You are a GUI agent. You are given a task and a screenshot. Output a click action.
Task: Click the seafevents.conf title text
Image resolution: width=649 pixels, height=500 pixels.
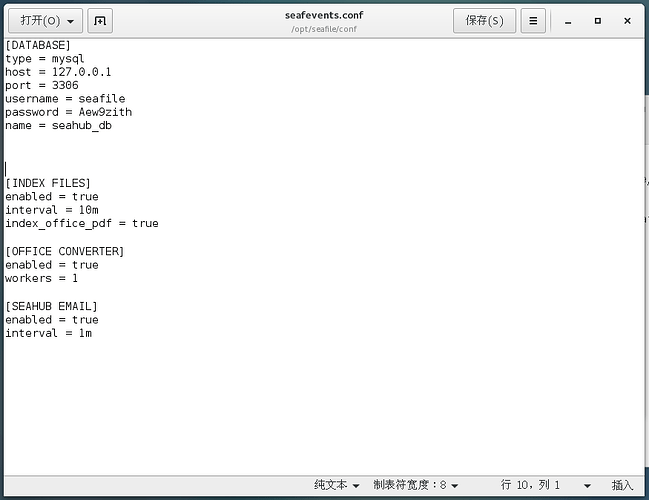point(324,15)
